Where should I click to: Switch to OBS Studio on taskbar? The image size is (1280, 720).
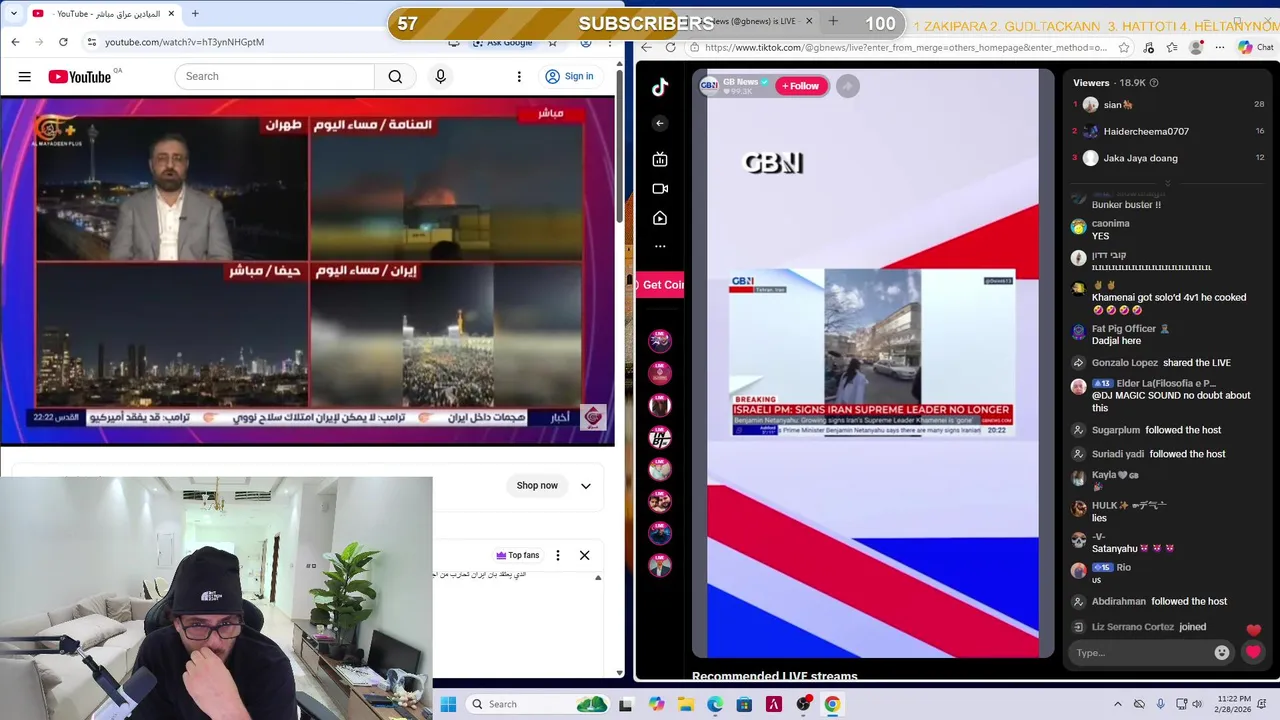click(x=803, y=704)
